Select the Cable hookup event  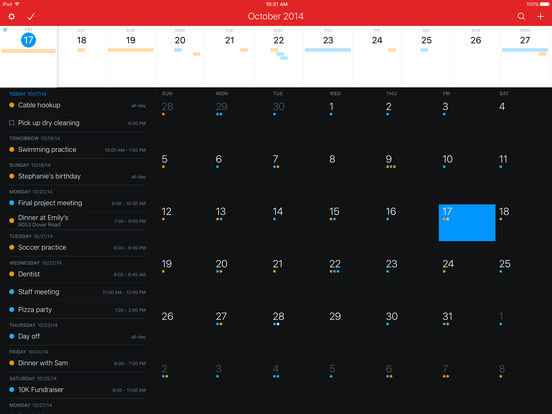77,105
